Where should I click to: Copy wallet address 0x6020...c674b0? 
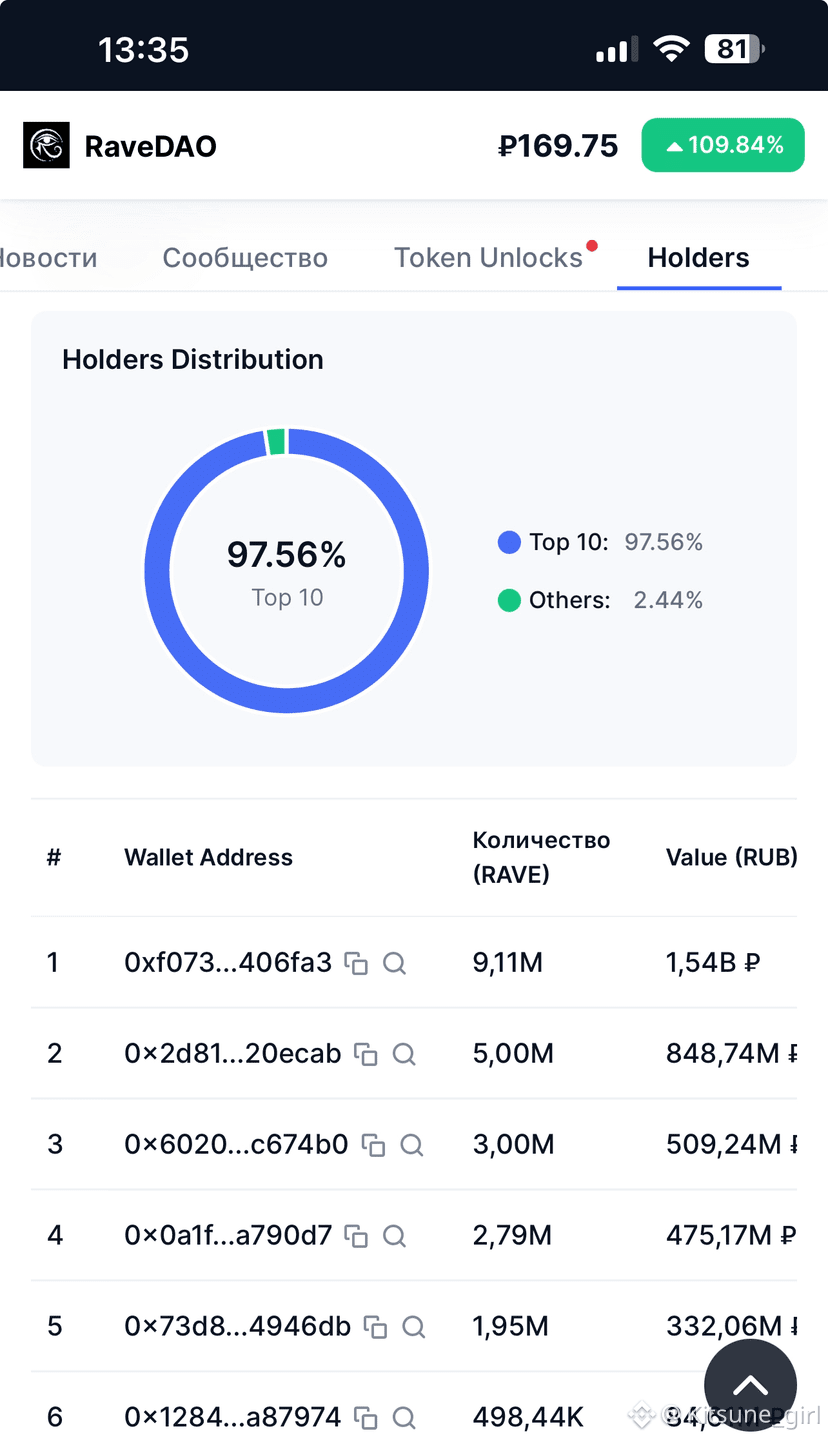coord(373,1145)
